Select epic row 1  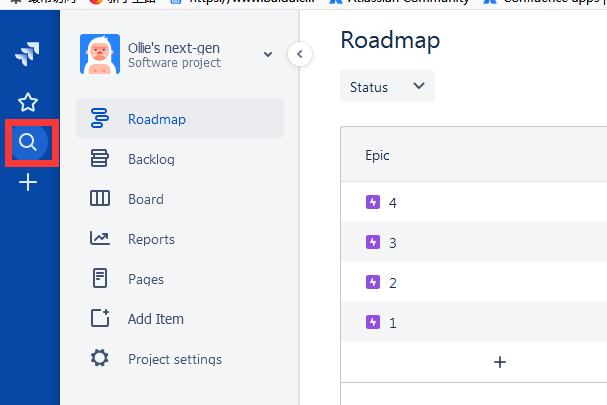pyautogui.click(x=474, y=322)
